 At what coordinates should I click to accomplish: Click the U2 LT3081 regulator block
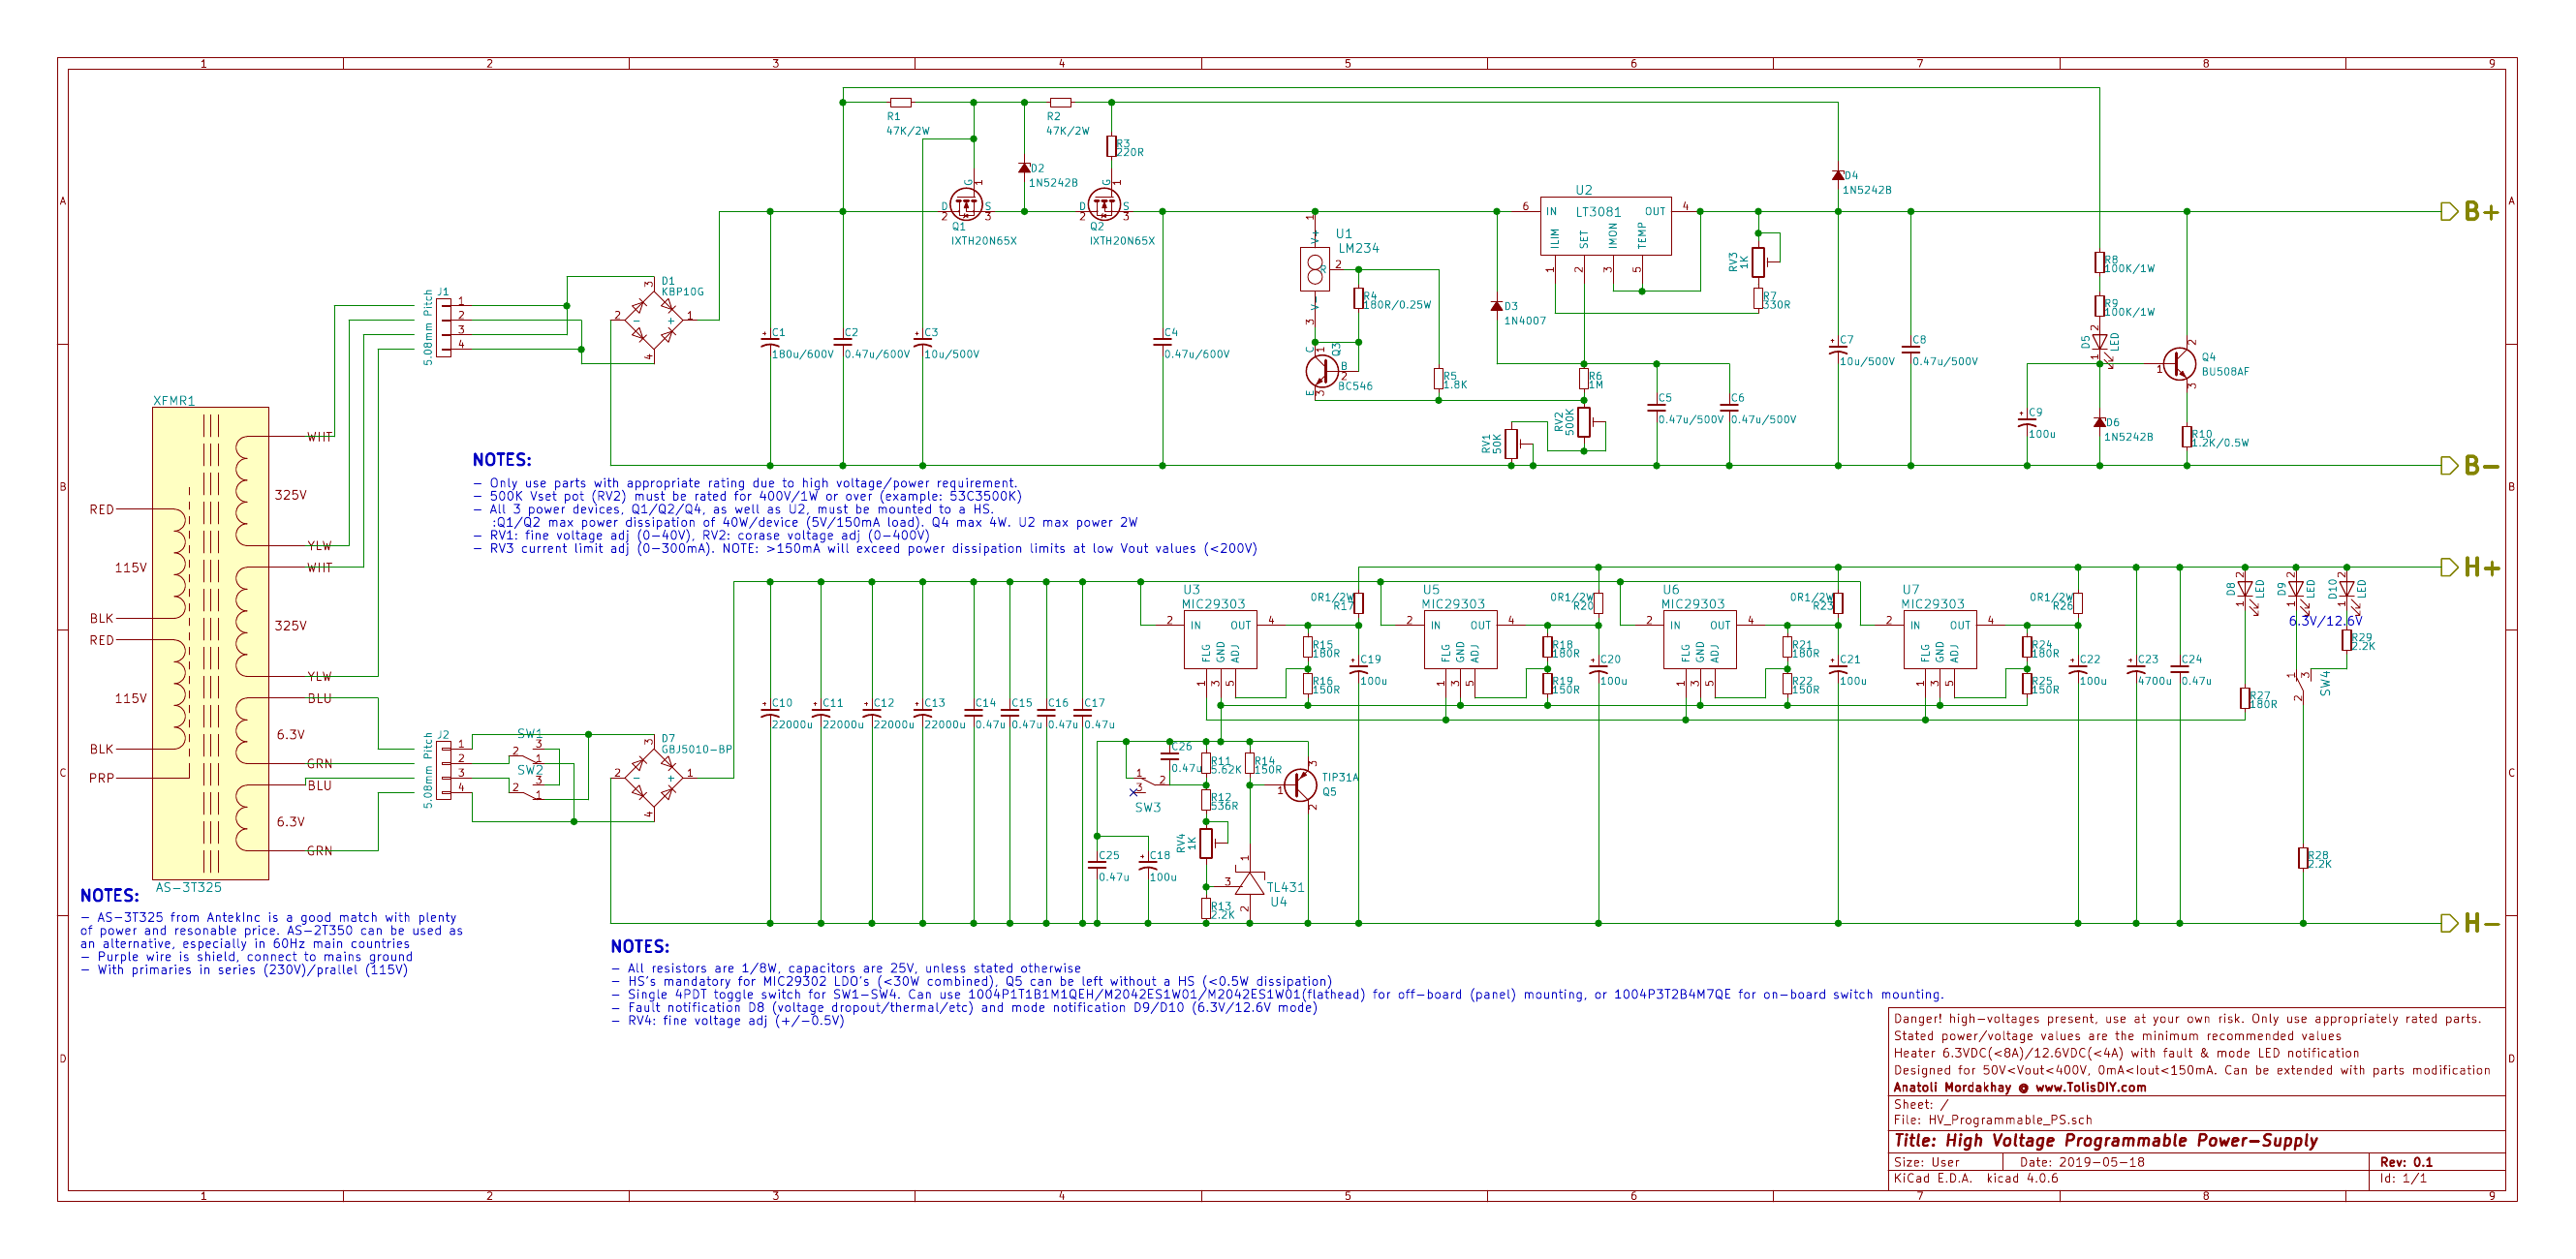pos(1604,225)
